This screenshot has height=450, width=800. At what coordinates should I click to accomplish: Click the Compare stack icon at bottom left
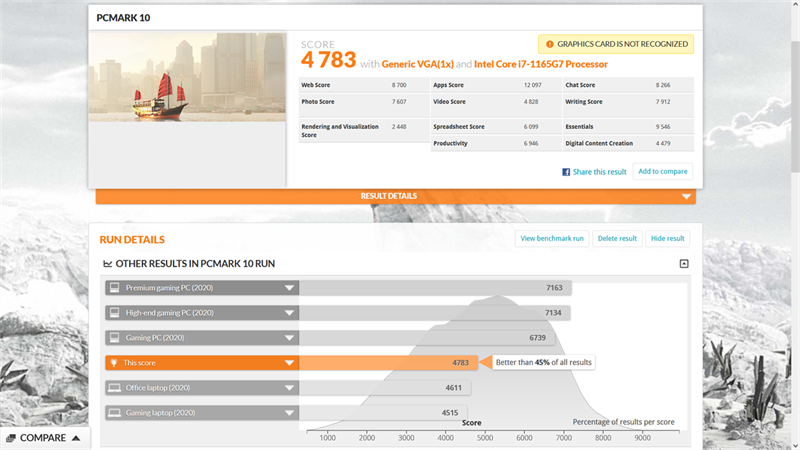coord(11,438)
